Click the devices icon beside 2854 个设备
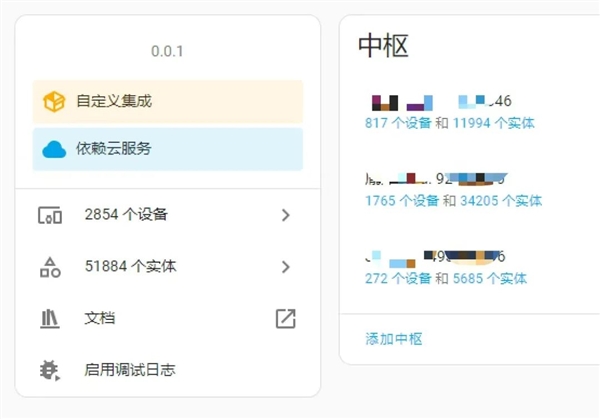Screen dimensions: 600x419 [50, 215]
